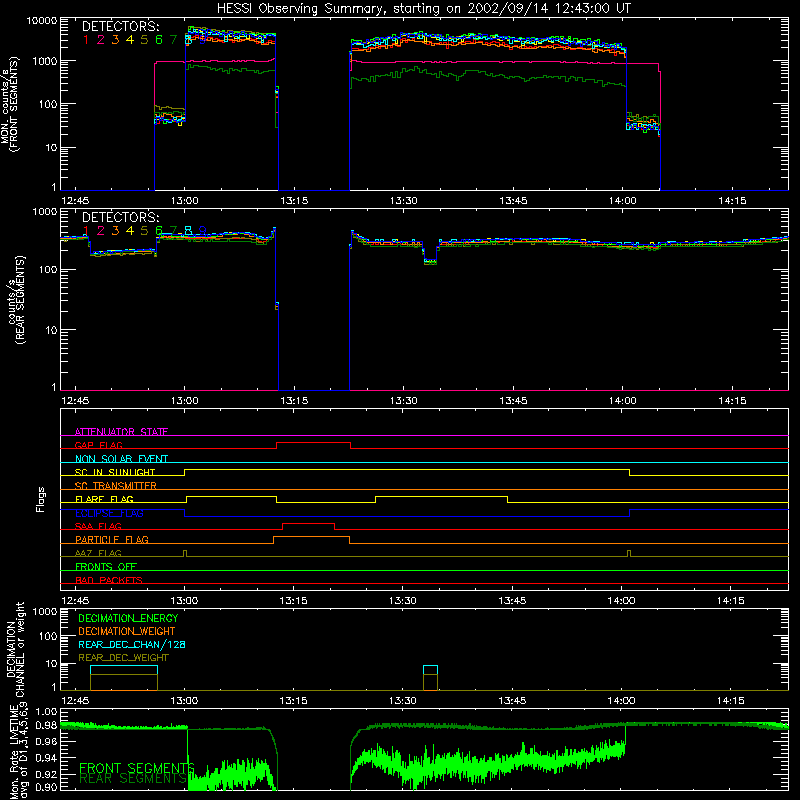
Task: Click 14:15 time tick under front segments panel
Action: click(732, 201)
